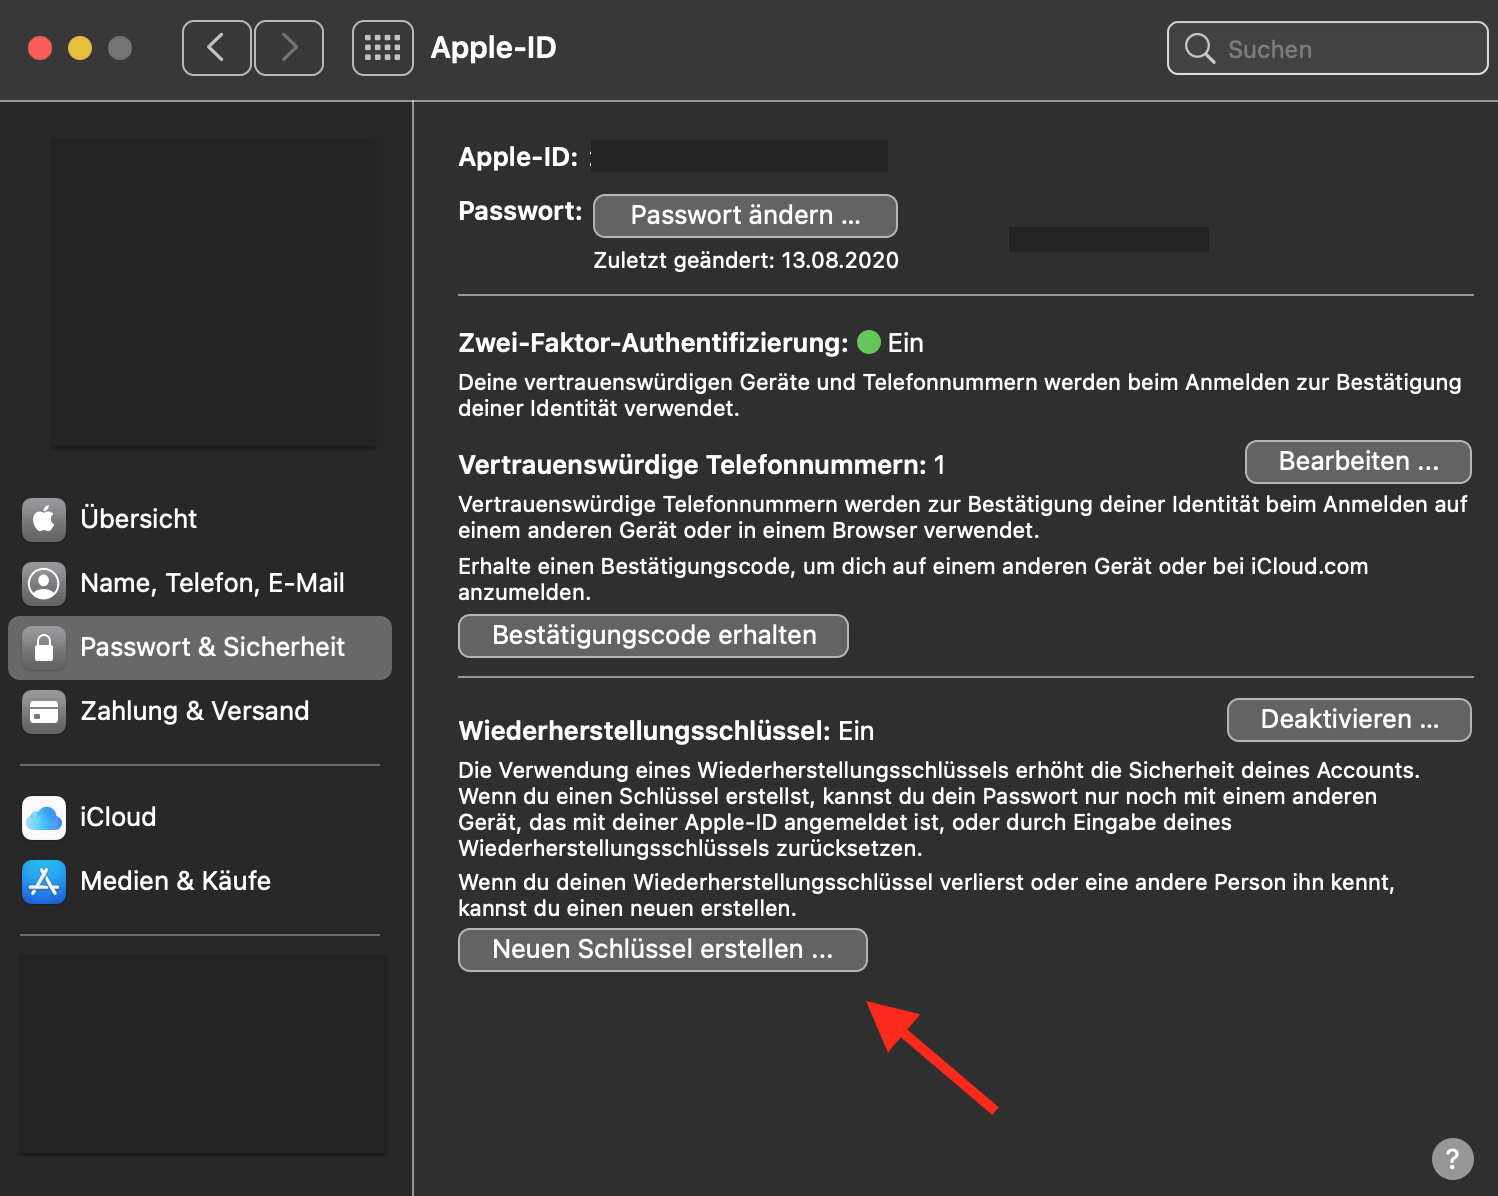Open help with the question mark button

tap(1452, 1159)
